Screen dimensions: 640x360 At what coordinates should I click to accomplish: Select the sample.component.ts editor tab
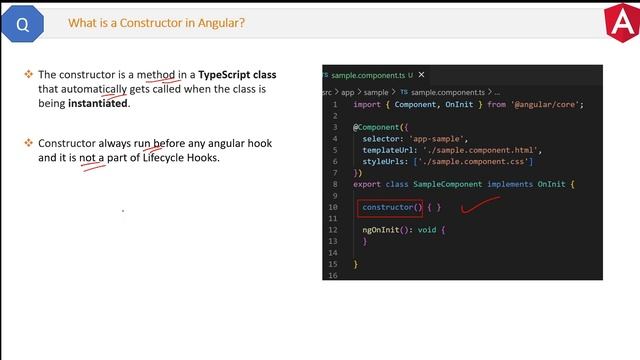(x=371, y=75)
